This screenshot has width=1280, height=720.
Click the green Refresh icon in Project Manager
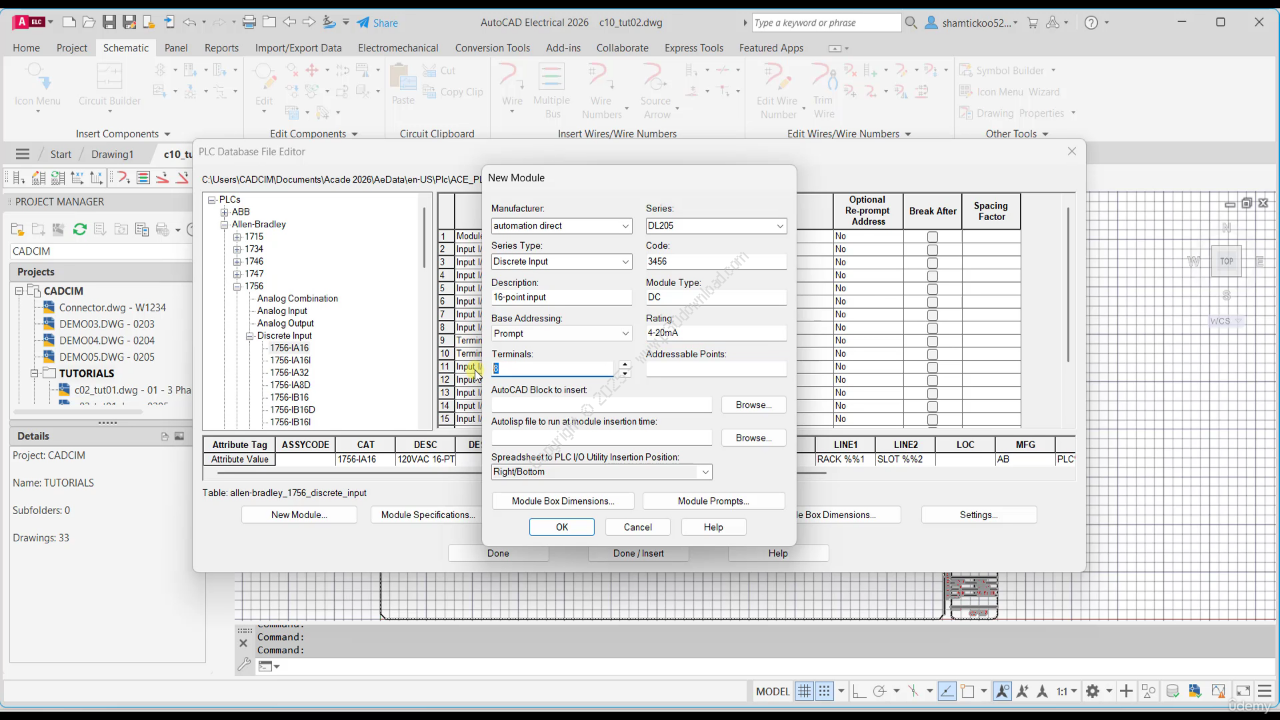pyautogui.click(x=80, y=229)
